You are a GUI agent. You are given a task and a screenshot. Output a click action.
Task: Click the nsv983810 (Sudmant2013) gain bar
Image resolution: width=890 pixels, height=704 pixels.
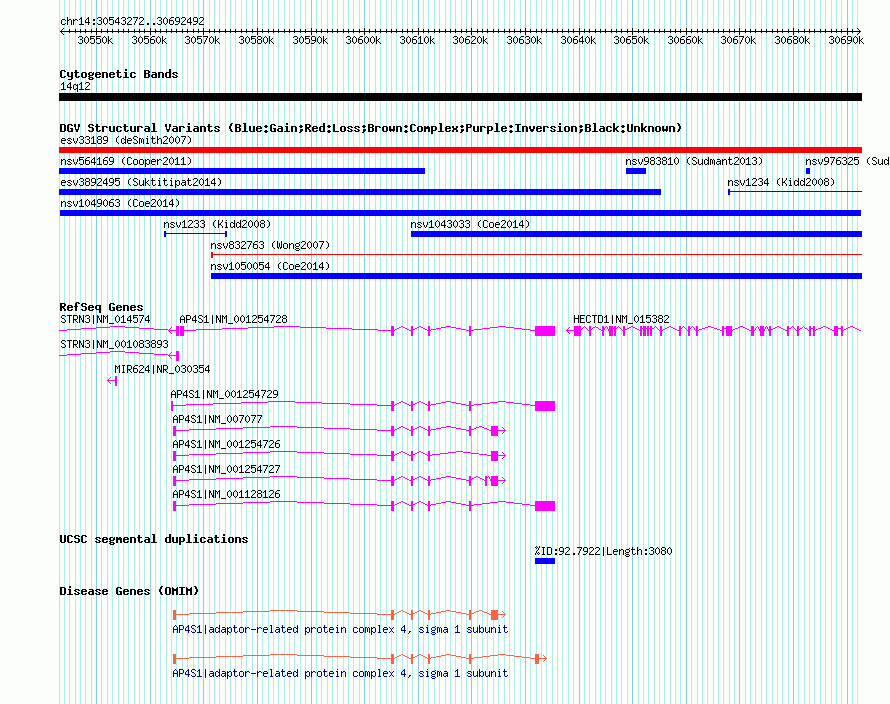coord(636,171)
